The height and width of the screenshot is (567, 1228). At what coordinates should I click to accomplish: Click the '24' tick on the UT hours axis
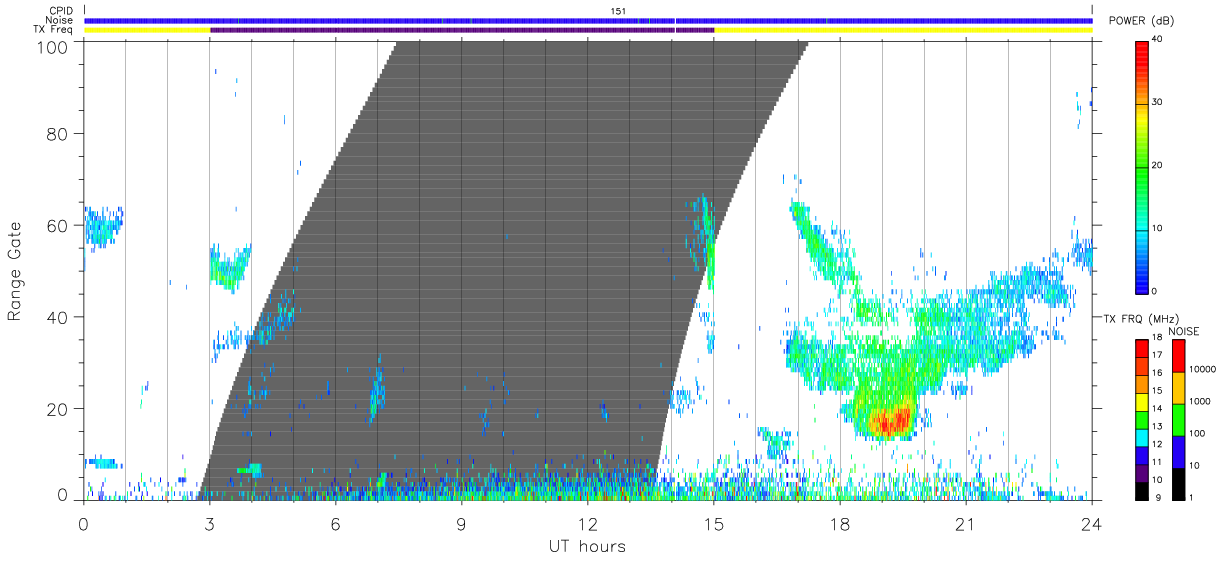click(x=1092, y=523)
